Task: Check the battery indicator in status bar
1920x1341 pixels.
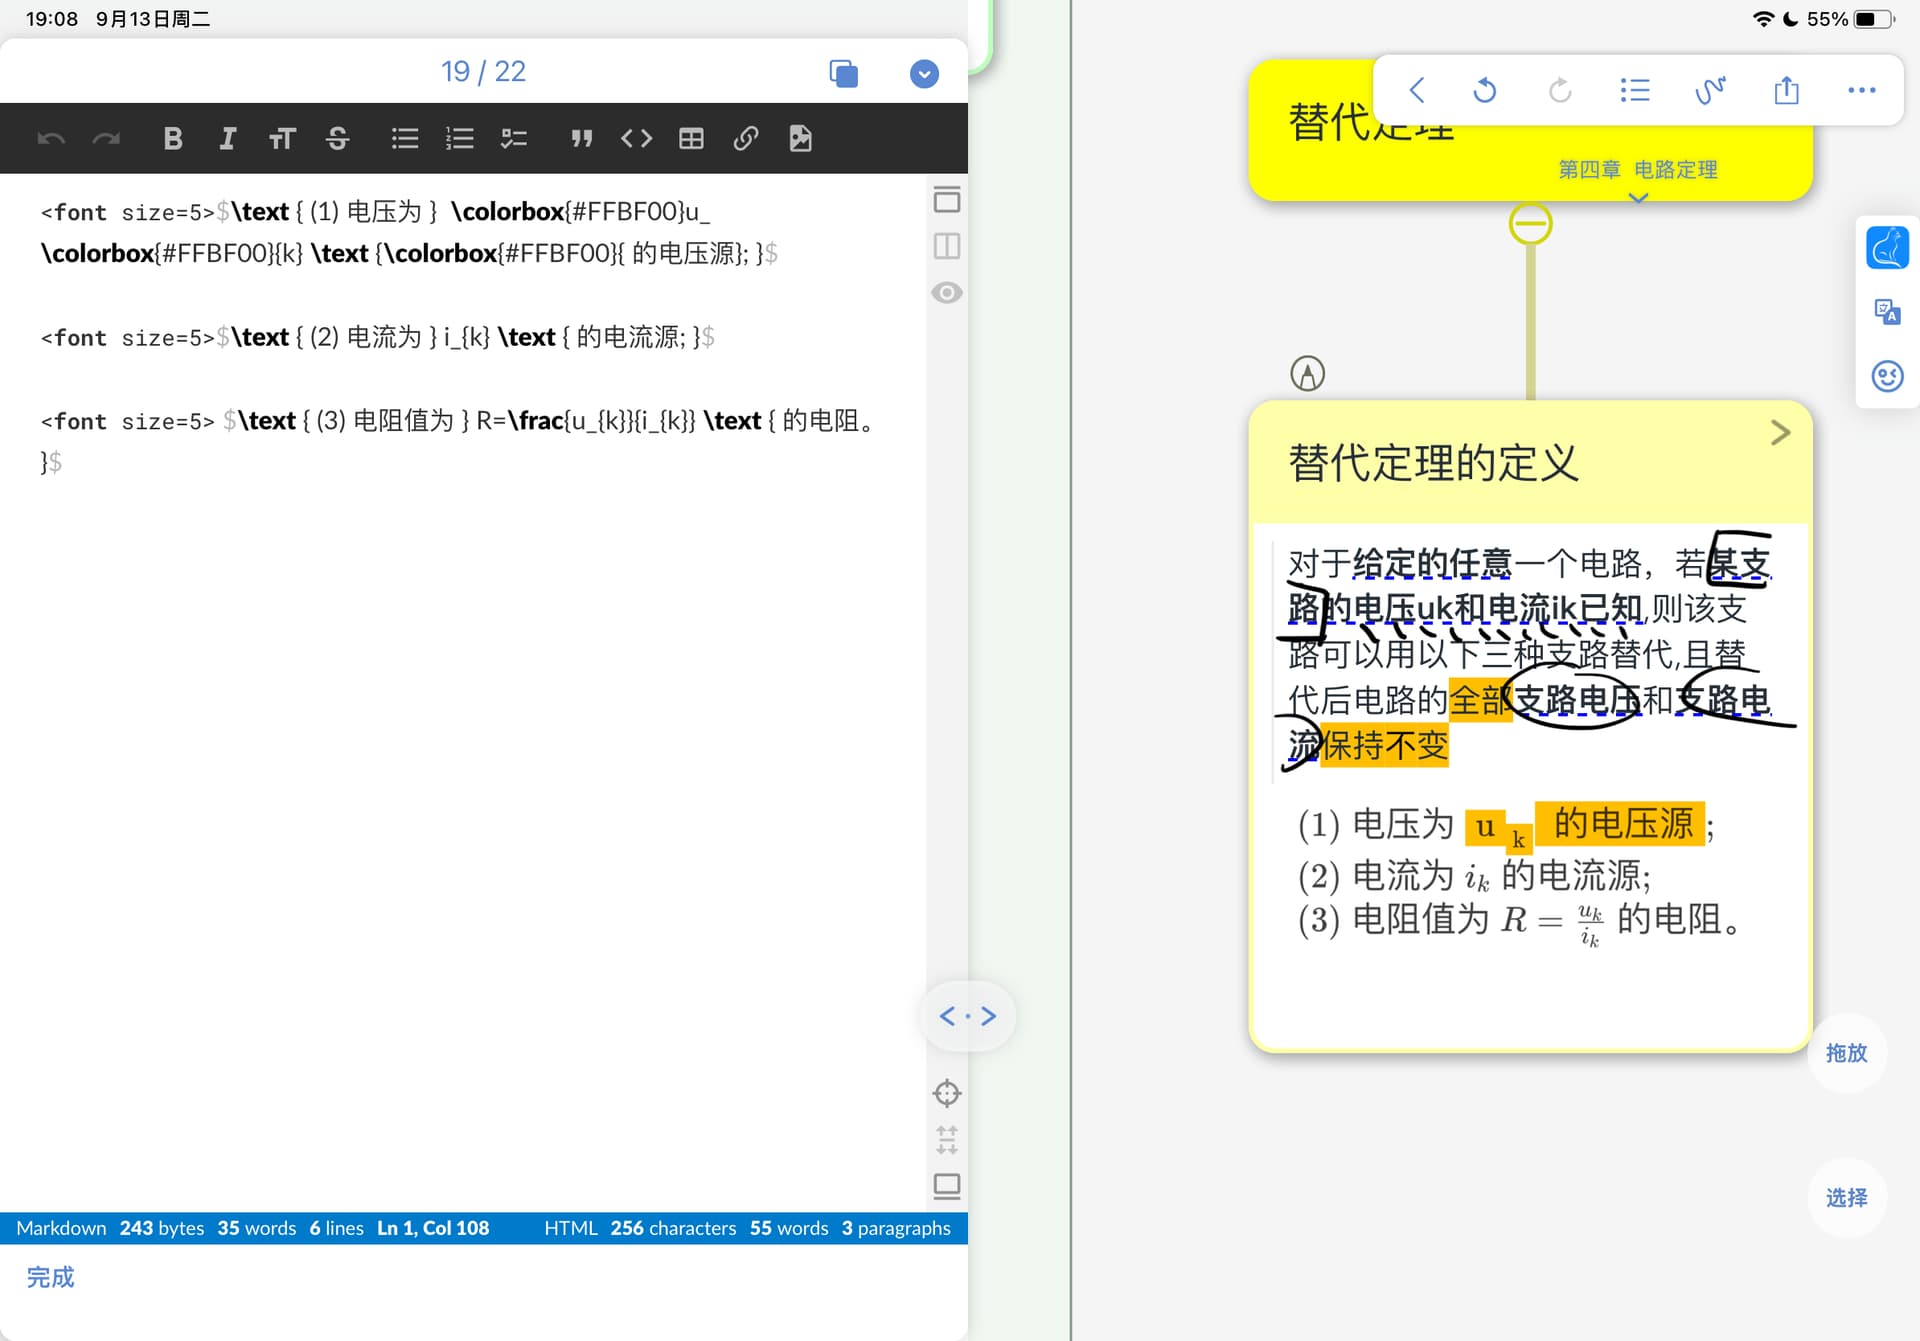Action: click(1874, 19)
